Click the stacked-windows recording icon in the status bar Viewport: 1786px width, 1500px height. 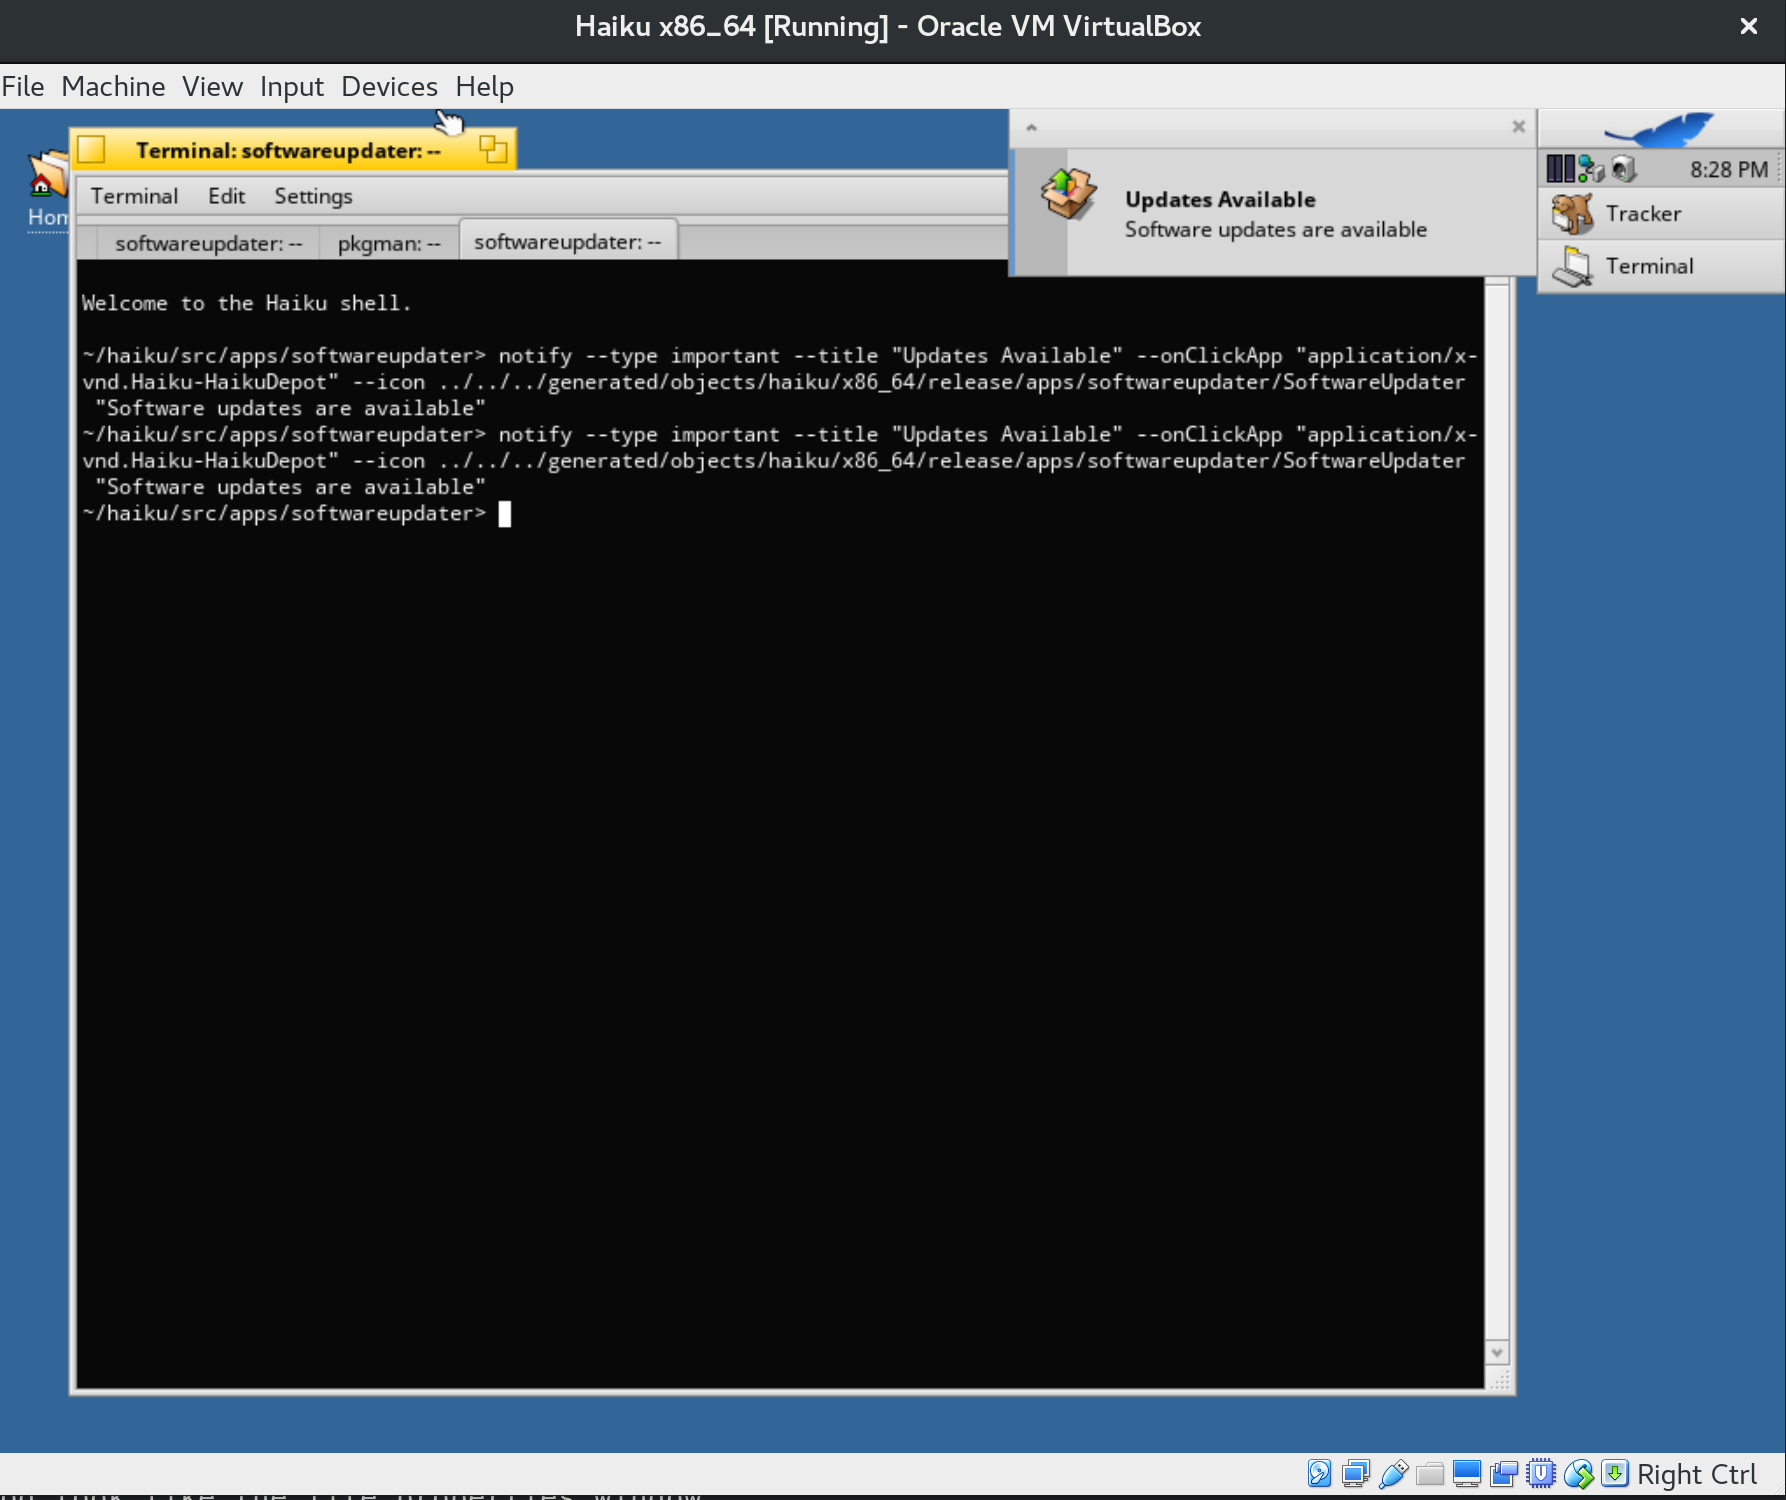click(1503, 1473)
